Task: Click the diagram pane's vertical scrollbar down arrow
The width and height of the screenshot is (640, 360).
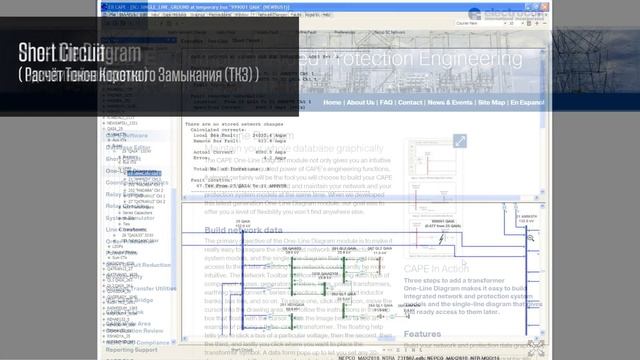Action: coord(542,333)
